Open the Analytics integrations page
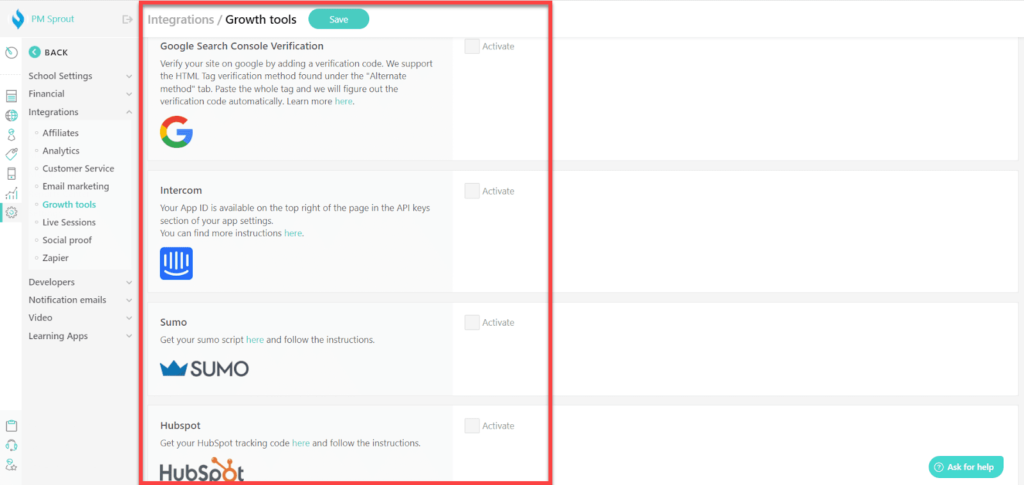This screenshot has width=1024, height=485. 61,151
